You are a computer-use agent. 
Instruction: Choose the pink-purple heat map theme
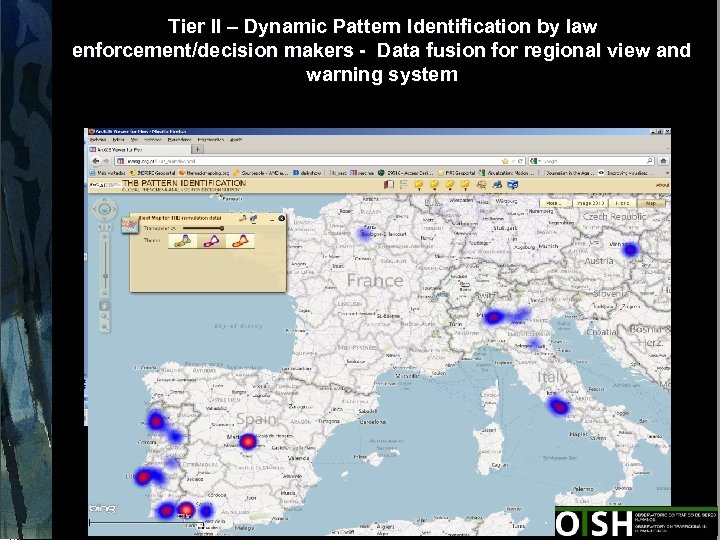[211, 241]
